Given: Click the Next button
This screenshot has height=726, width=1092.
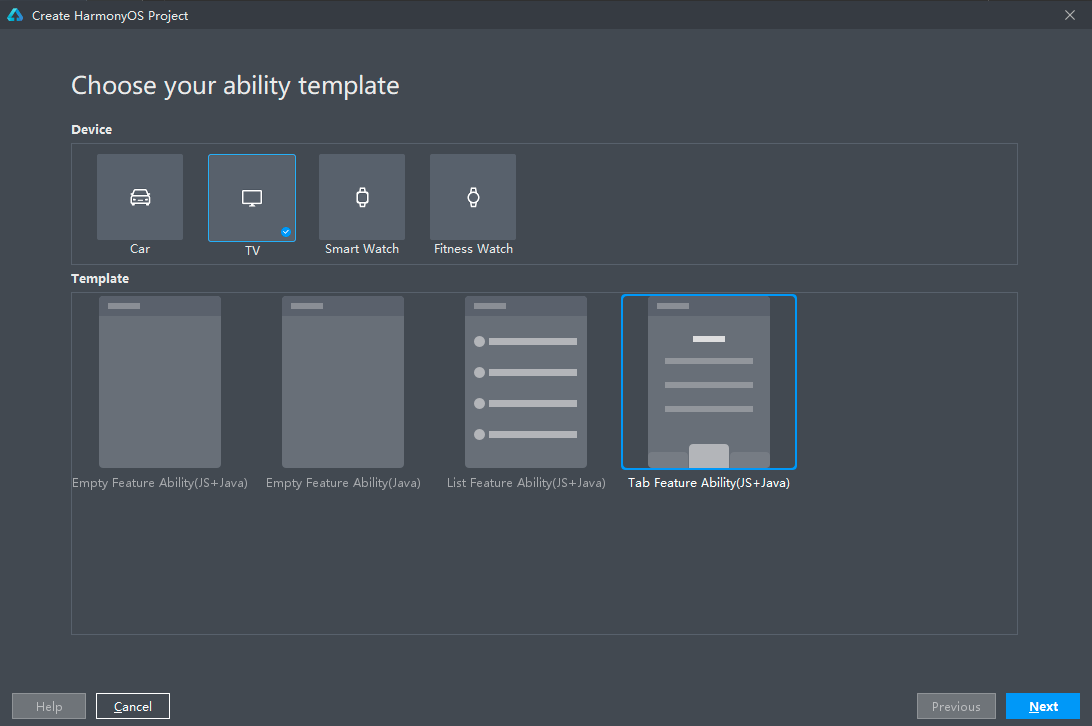Looking at the screenshot, I should coord(1043,706).
